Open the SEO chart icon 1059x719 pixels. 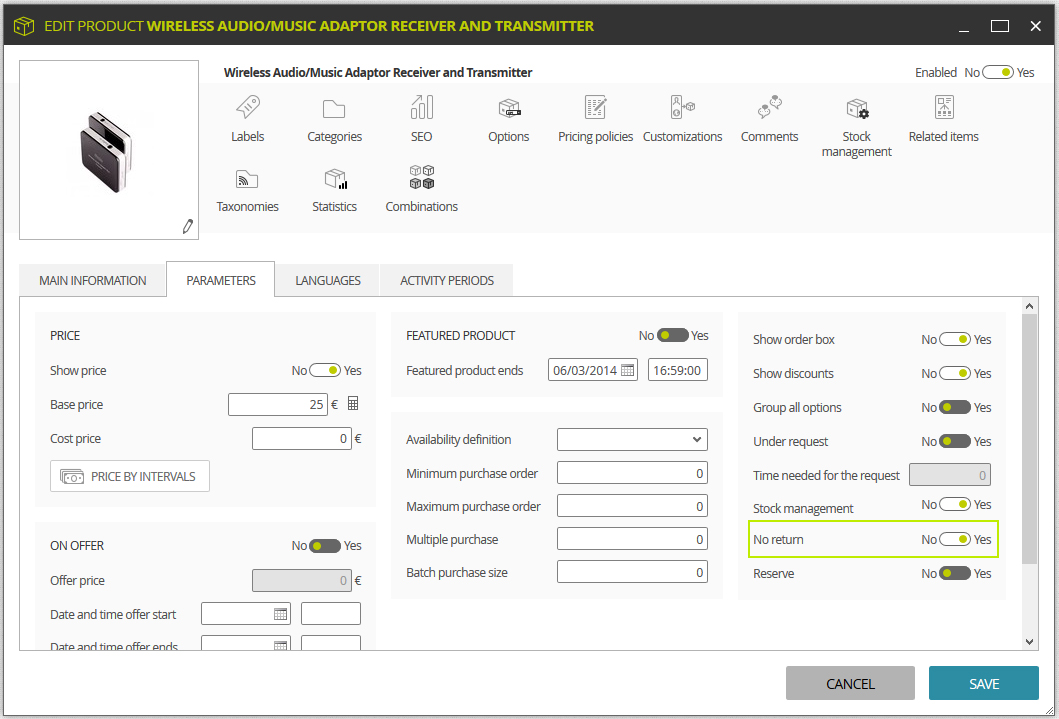tap(421, 107)
